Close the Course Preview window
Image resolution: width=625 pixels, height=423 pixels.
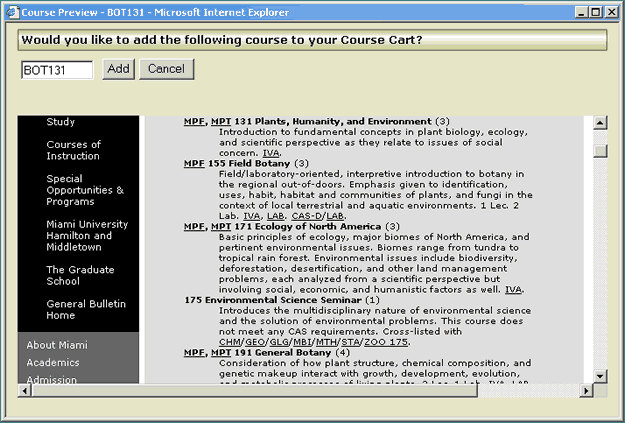click(x=611, y=12)
